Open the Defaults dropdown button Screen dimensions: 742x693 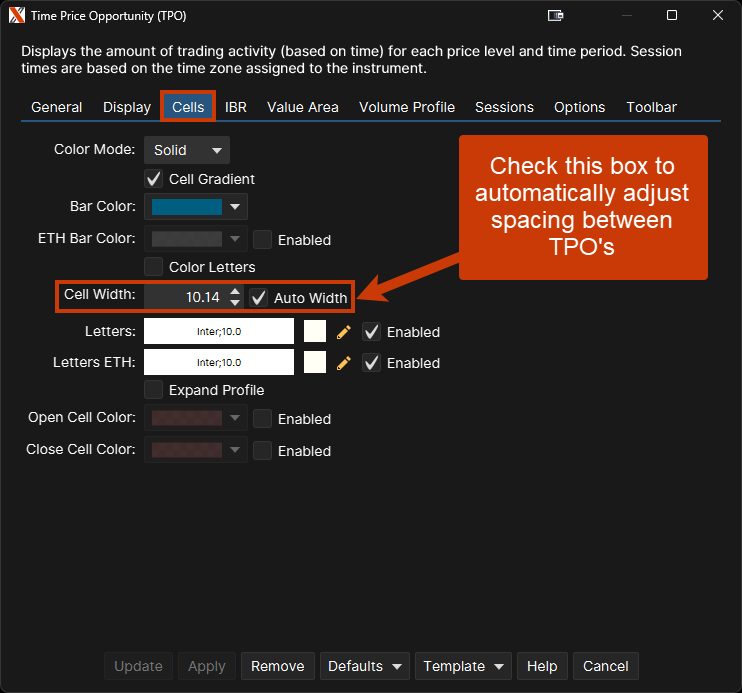pyautogui.click(x=365, y=666)
